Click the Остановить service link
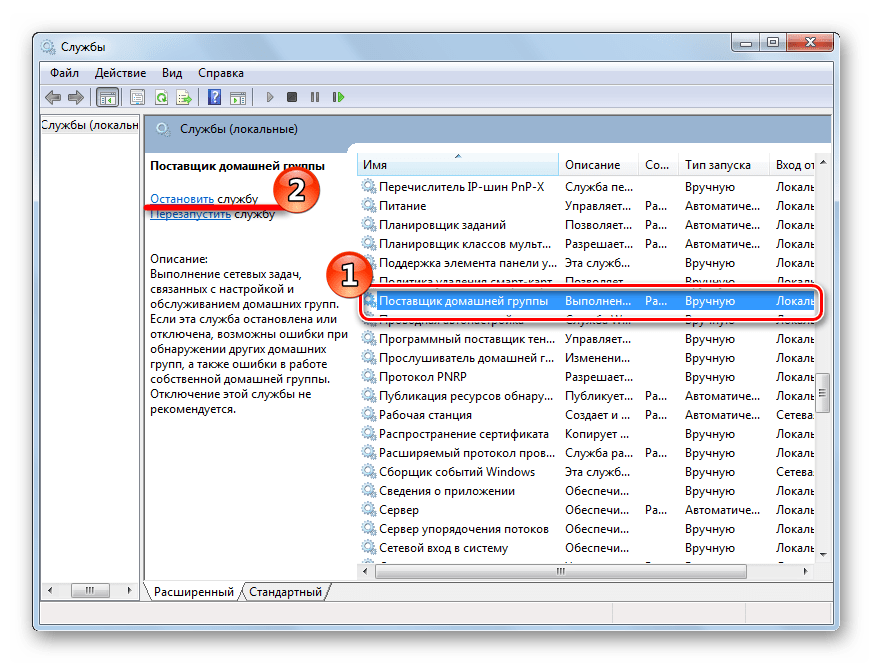The height and width of the screenshot is (664, 873). click(181, 199)
